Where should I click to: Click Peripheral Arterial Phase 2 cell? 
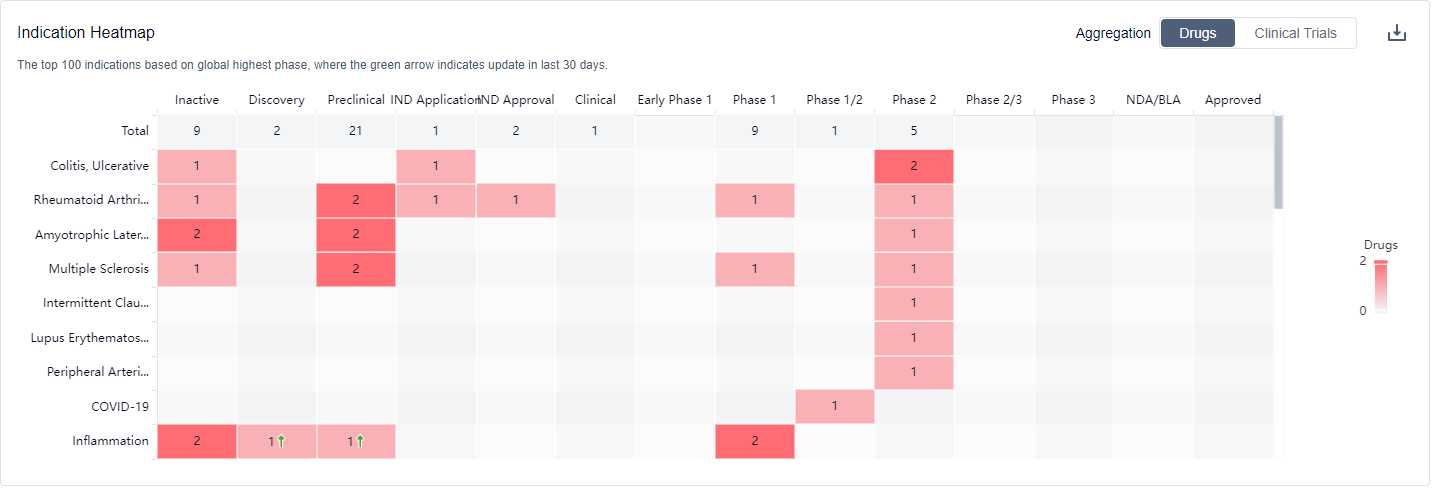pos(914,372)
